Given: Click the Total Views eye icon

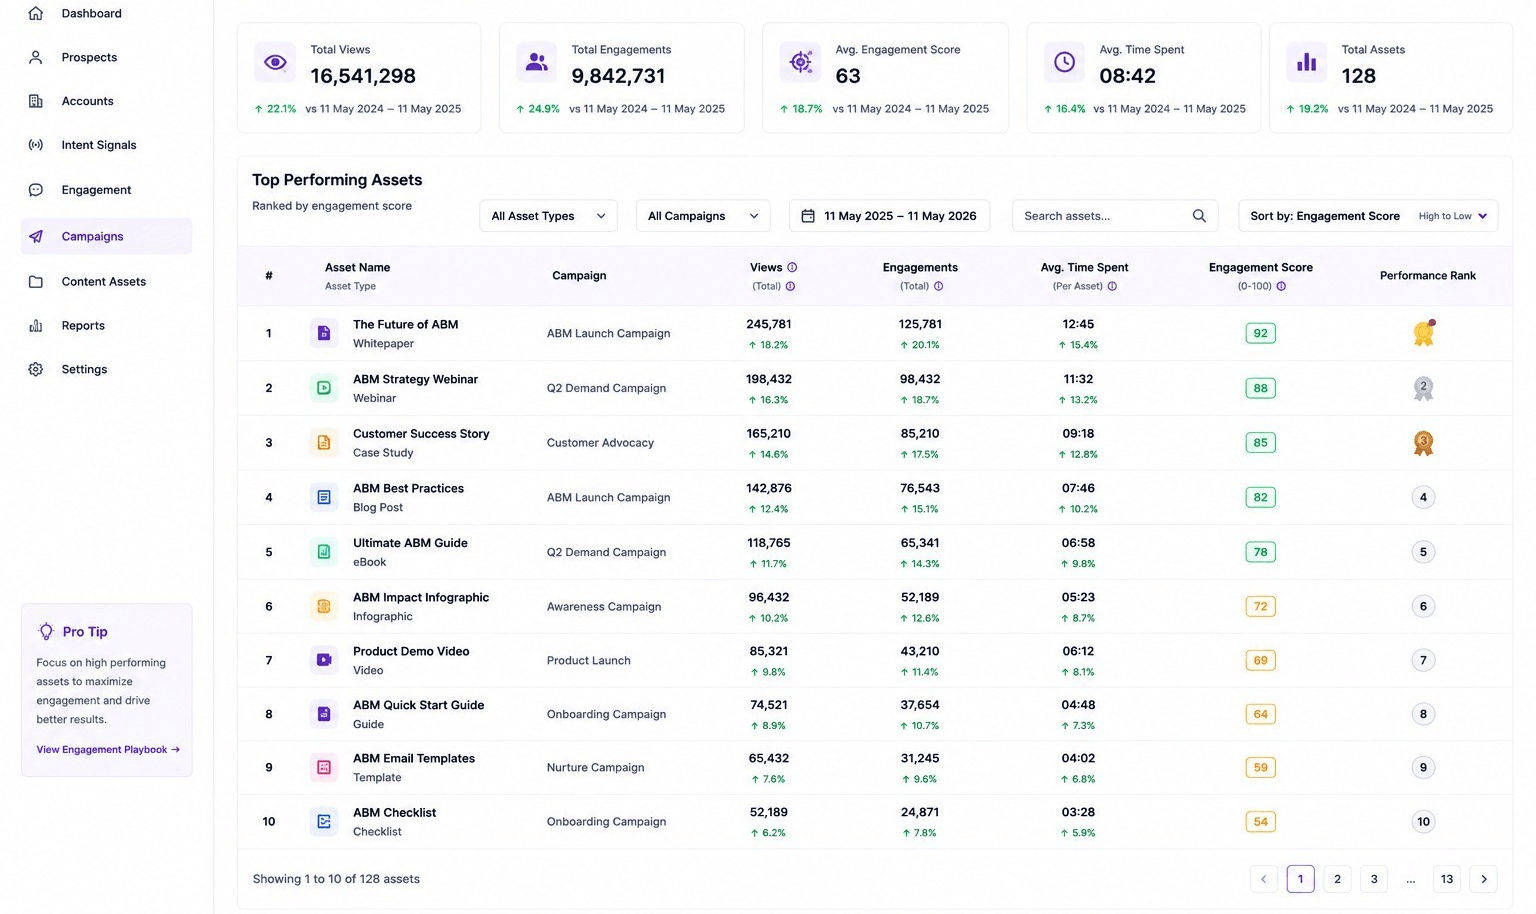Looking at the screenshot, I should pos(275,62).
